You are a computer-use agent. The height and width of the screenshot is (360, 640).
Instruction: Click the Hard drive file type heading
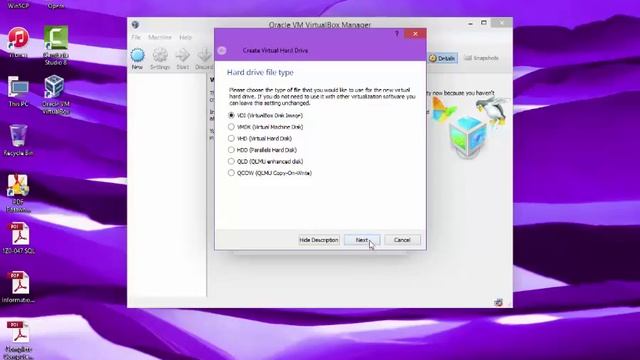click(260, 72)
